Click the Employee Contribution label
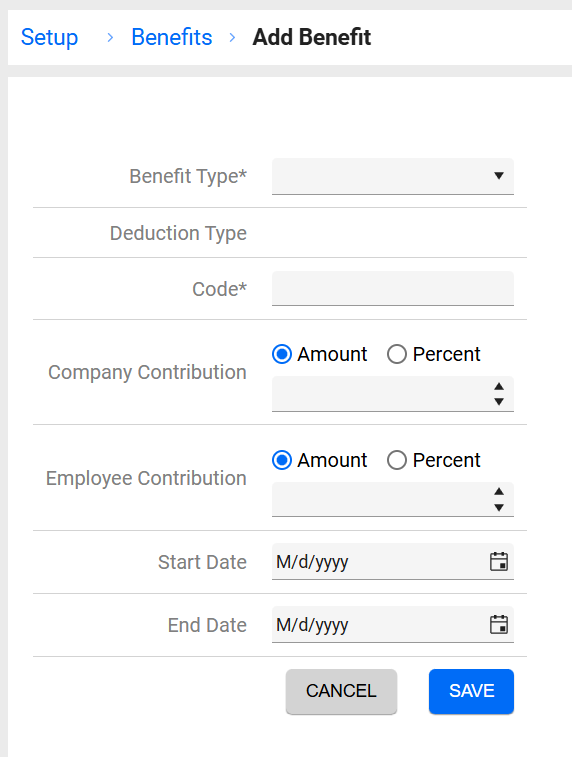 146,478
